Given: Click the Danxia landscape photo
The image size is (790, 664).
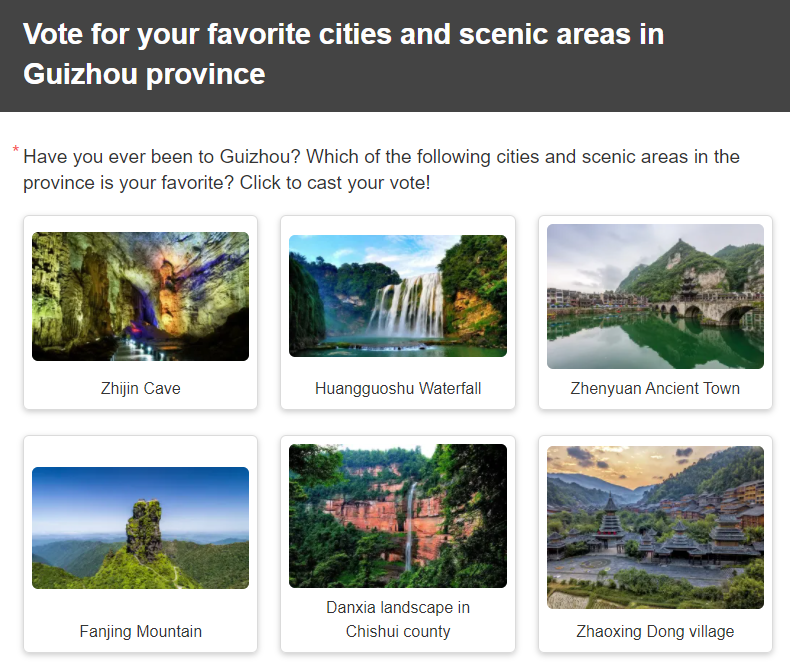Looking at the screenshot, I should pos(398,516).
